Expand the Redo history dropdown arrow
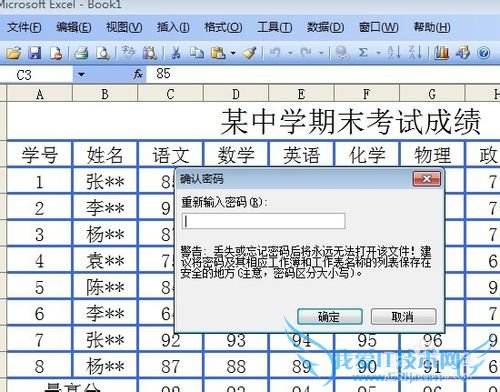 pyautogui.click(x=321, y=53)
